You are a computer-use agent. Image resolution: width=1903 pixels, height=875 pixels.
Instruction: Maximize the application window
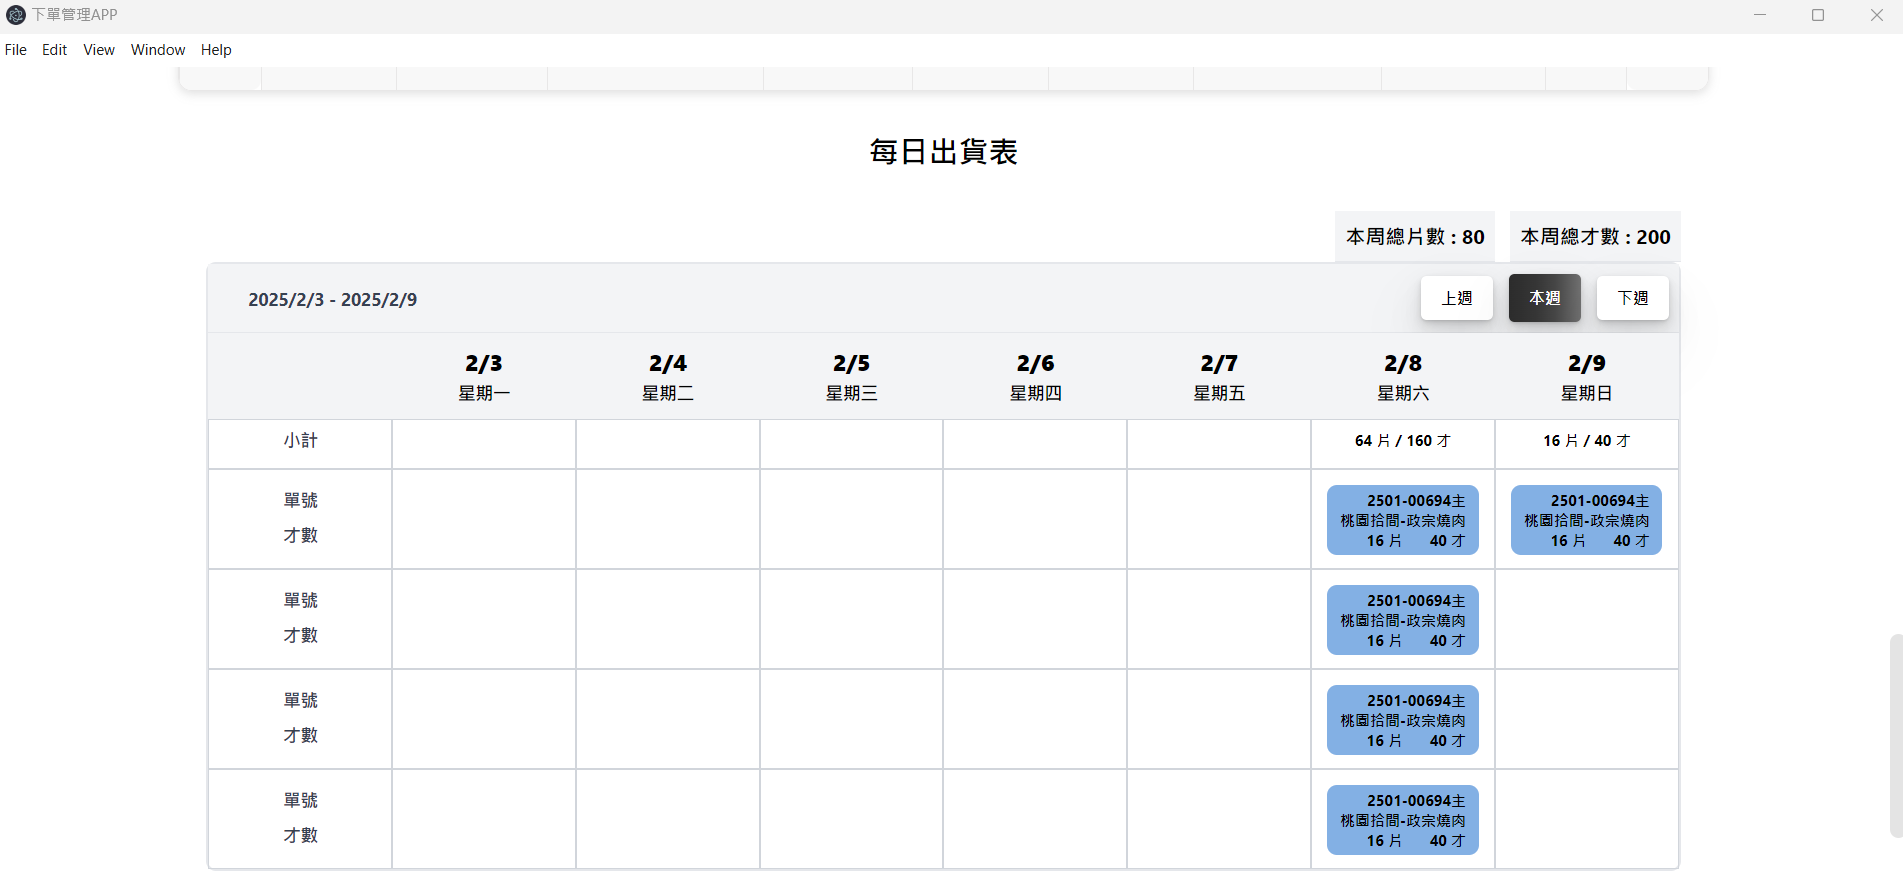point(1818,15)
